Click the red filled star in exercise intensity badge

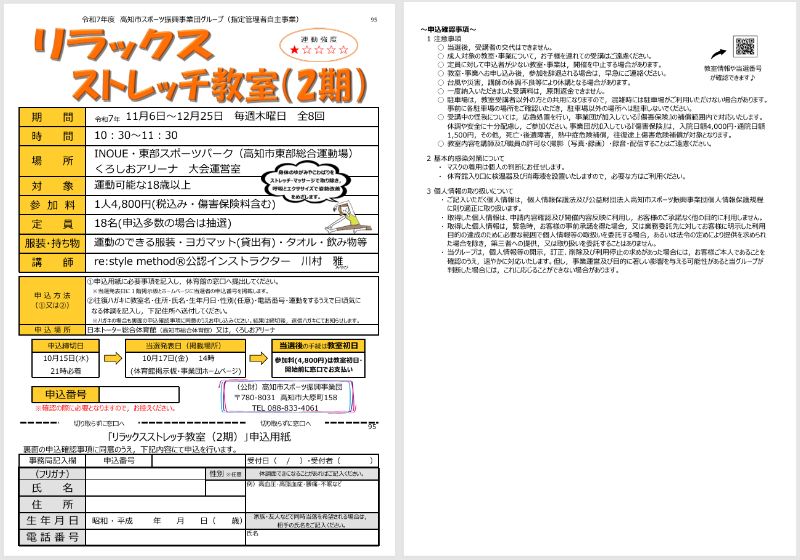294,48
